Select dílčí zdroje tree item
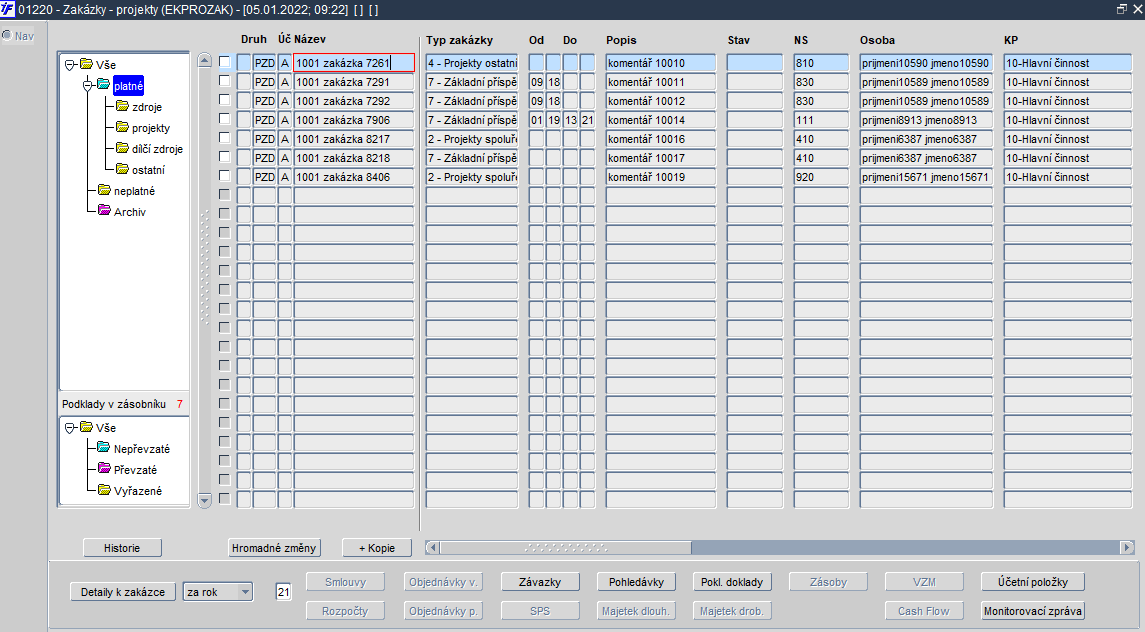Image resolution: width=1145 pixels, height=632 pixels. 158,149
